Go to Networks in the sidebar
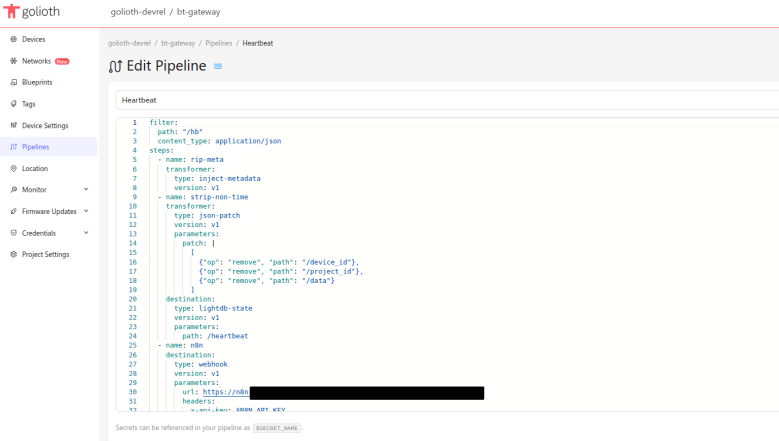Screen dimensions: 779x441 [x=36, y=61]
